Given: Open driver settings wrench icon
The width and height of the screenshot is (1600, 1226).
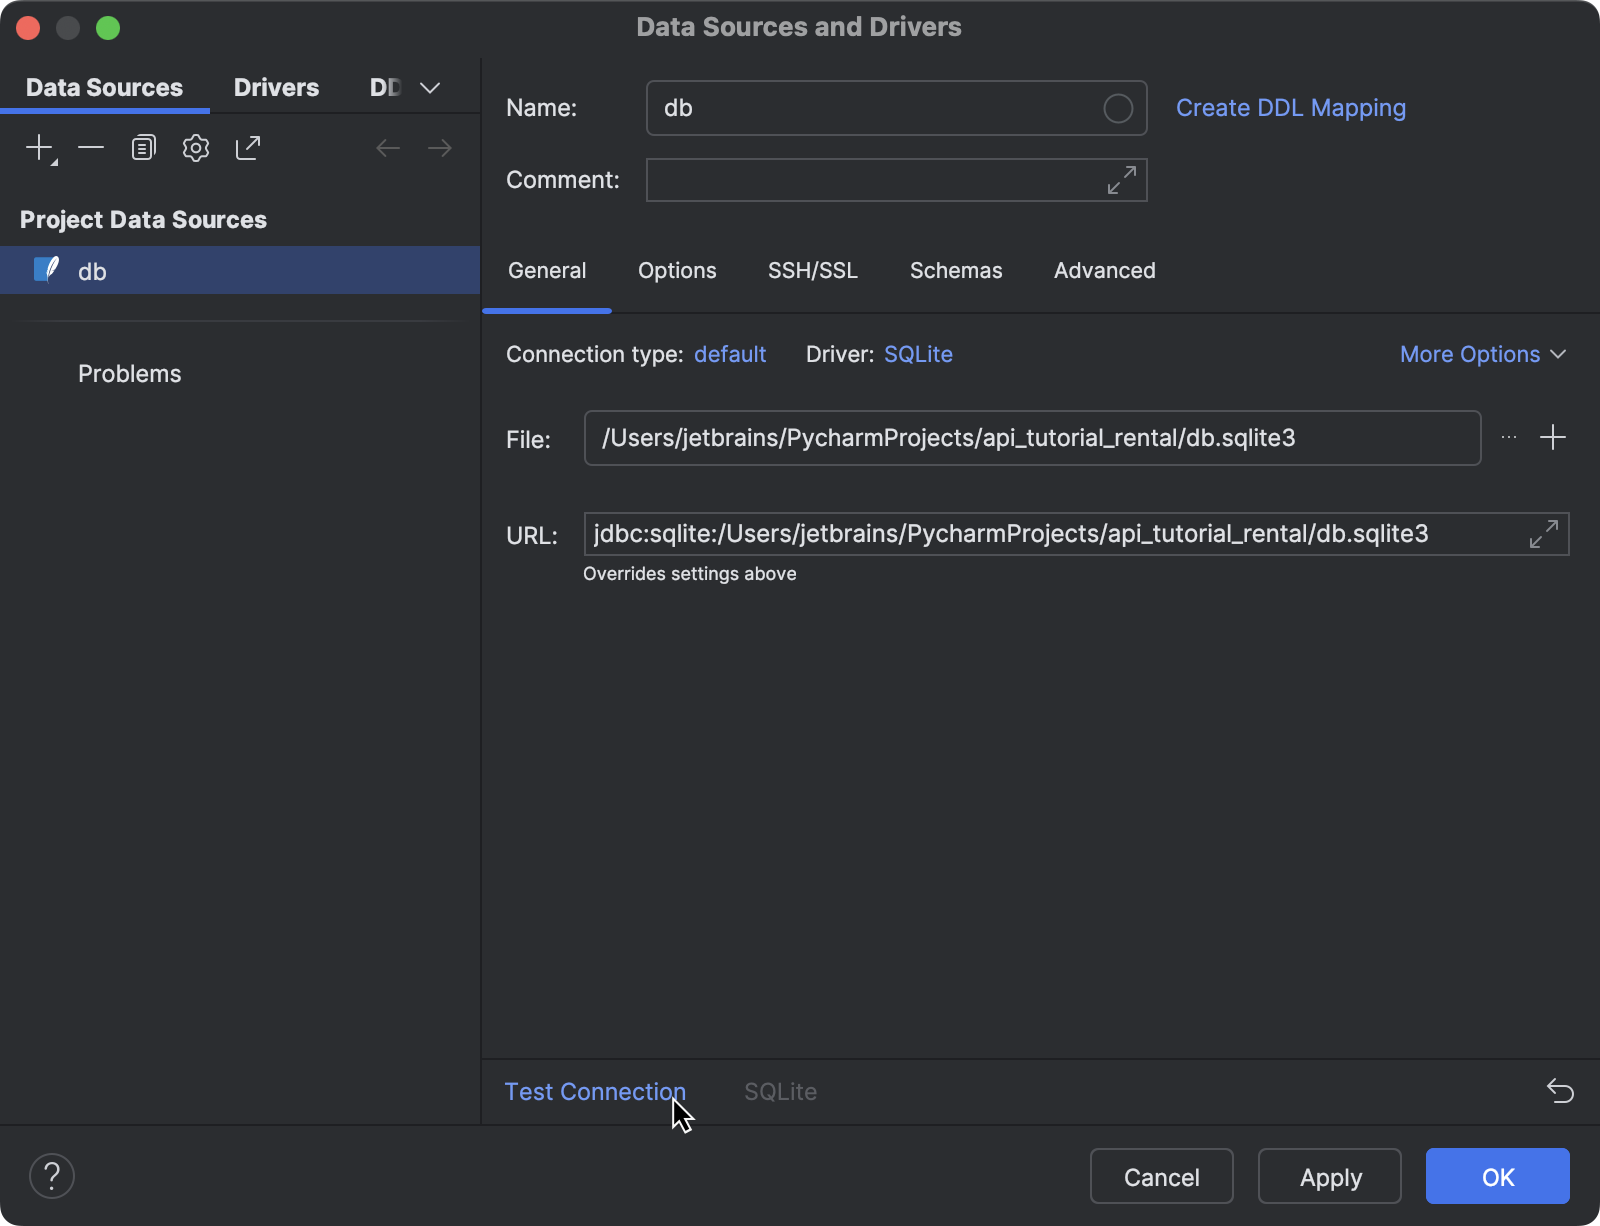Looking at the screenshot, I should point(196,148).
